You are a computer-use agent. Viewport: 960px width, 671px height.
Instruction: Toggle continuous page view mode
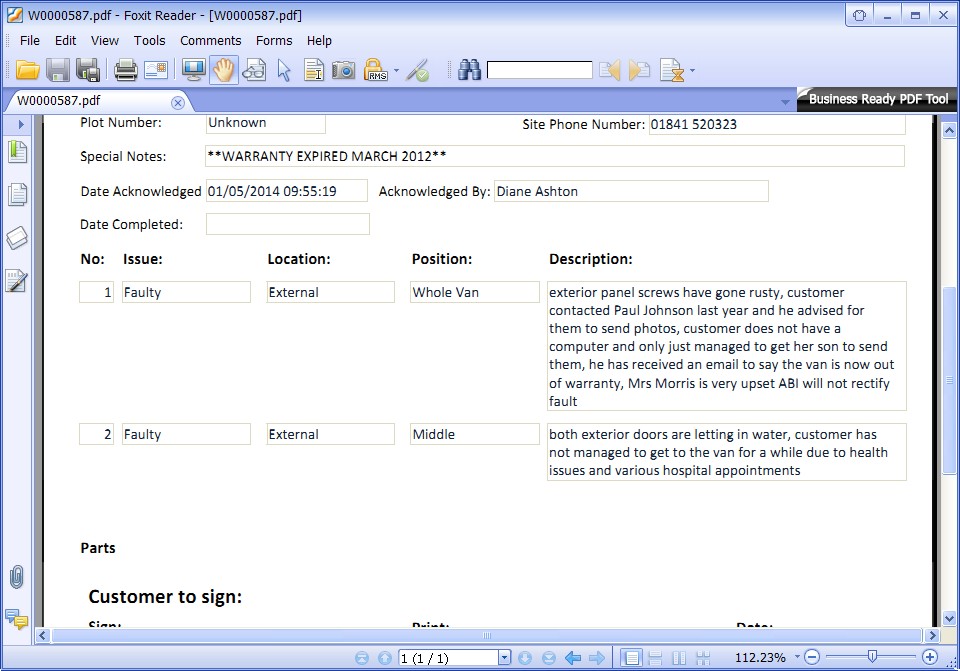[655, 657]
